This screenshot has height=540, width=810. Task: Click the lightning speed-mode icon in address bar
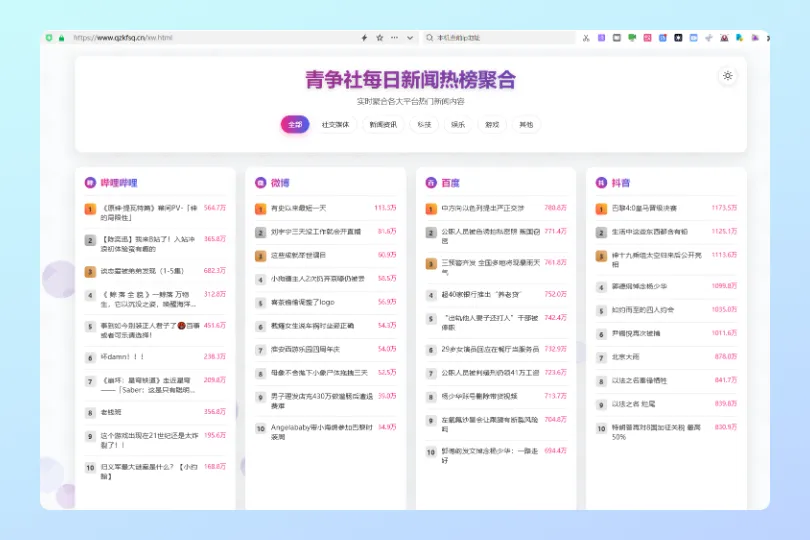coord(364,38)
